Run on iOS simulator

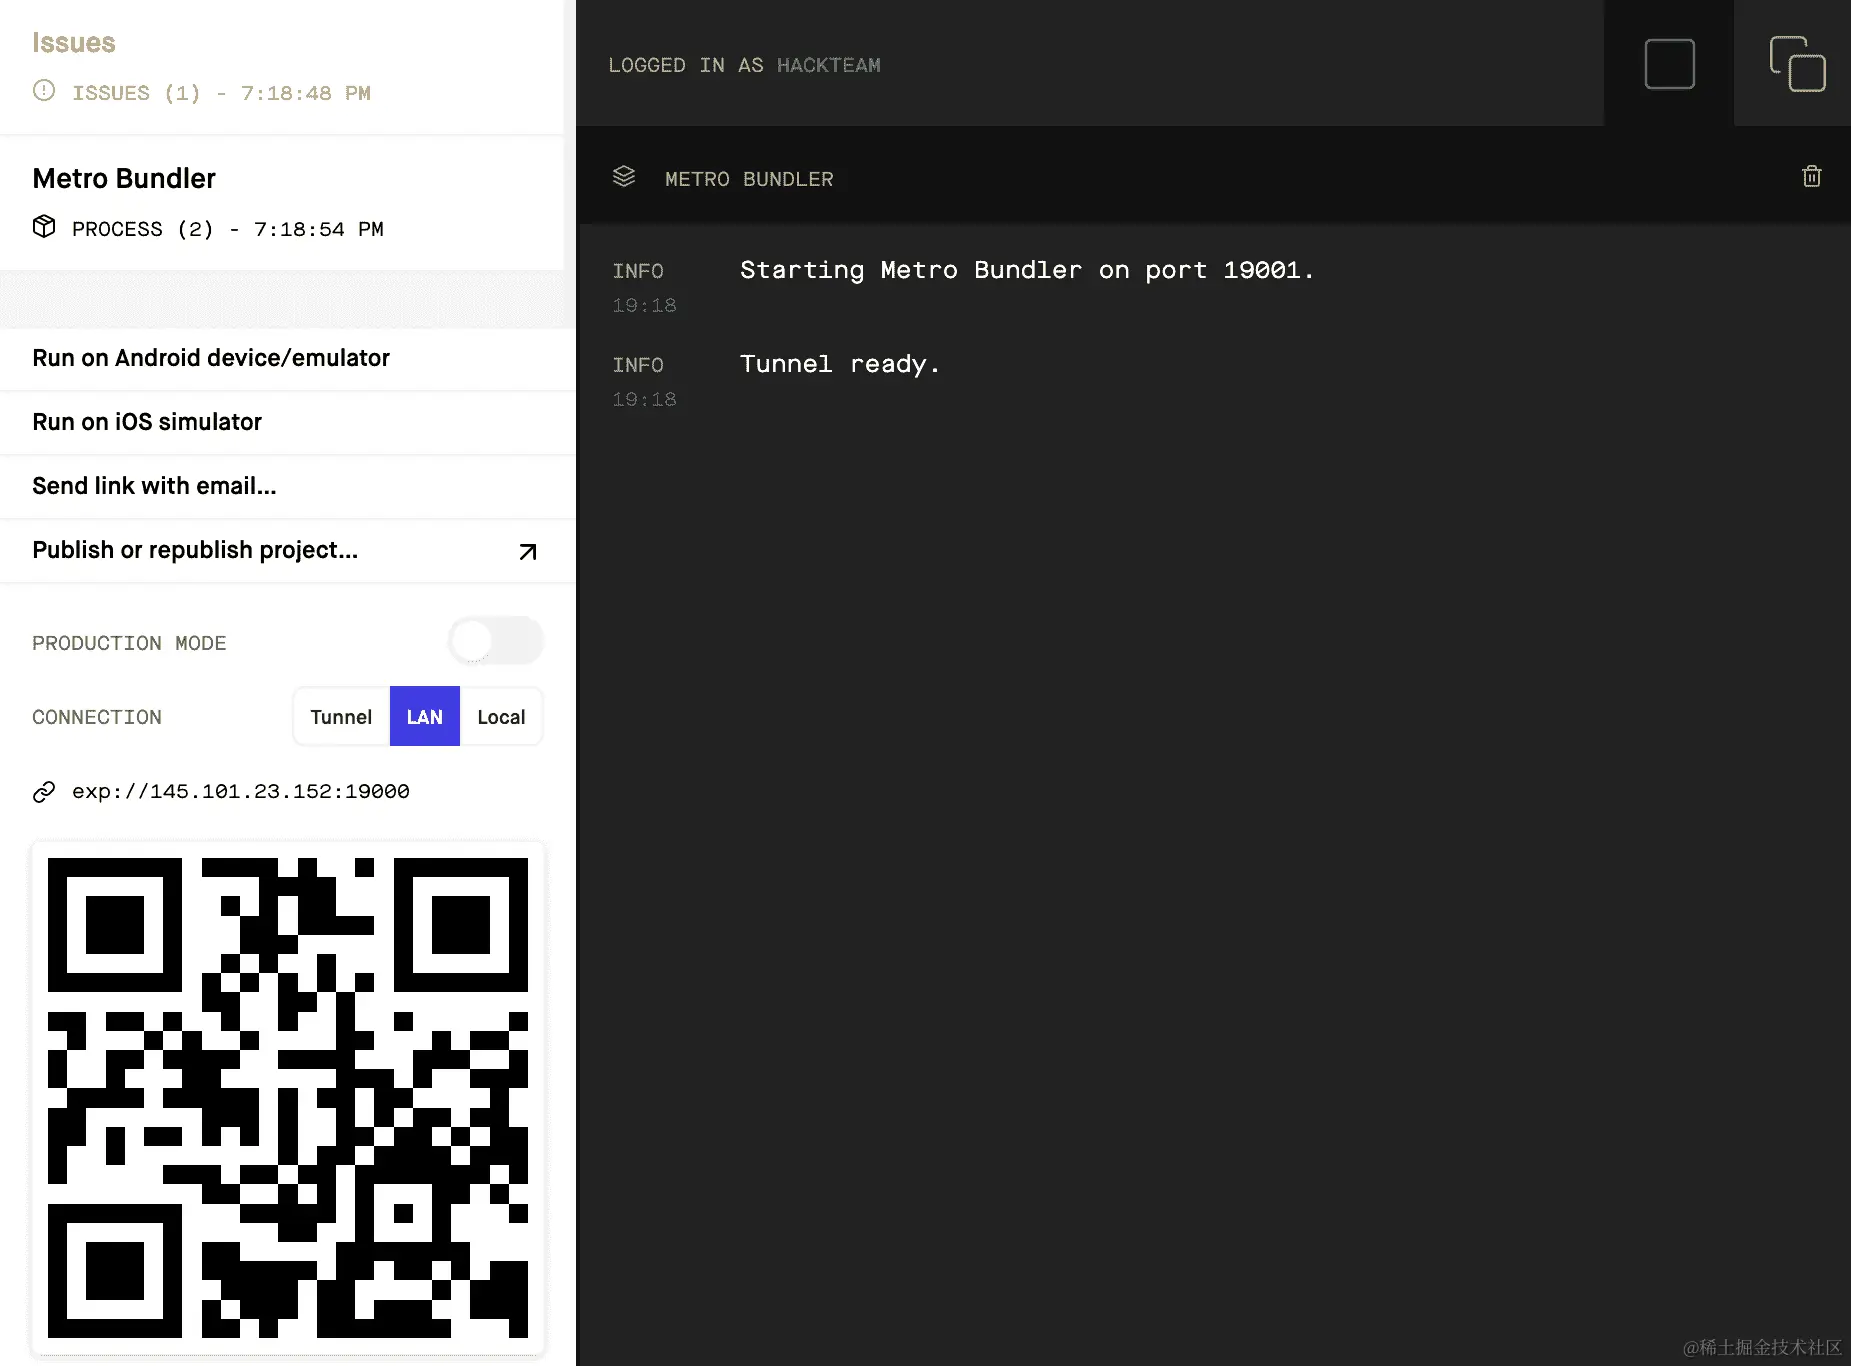point(288,422)
